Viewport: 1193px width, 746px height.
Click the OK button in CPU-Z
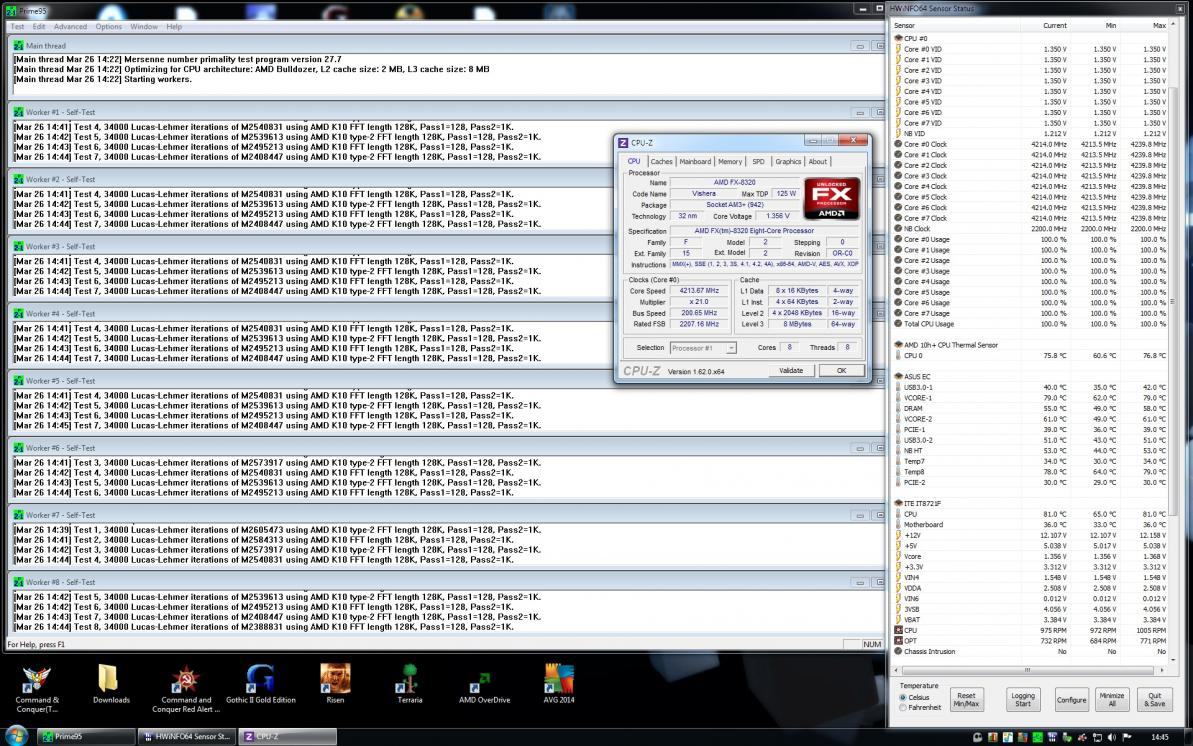click(841, 371)
